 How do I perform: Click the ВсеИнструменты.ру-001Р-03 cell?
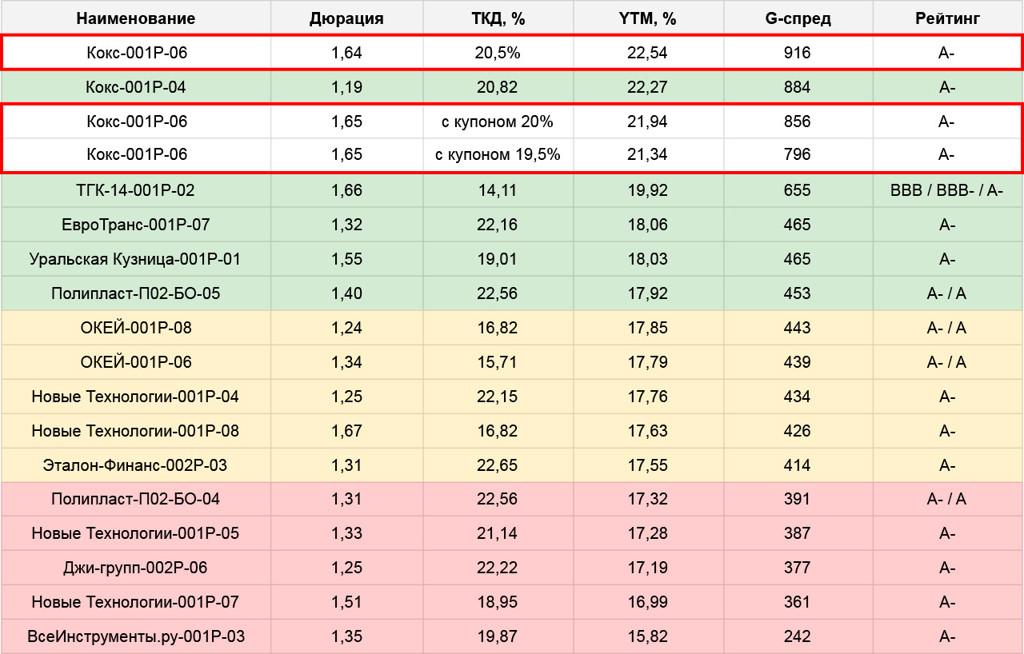point(136,636)
